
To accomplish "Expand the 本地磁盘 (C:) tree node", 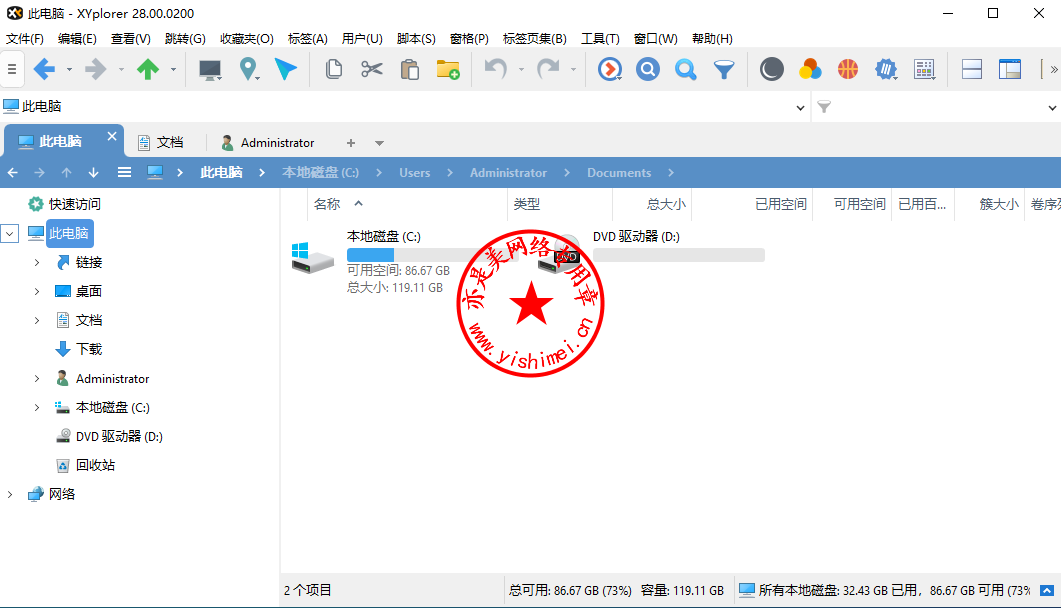I will tap(37, 408).
